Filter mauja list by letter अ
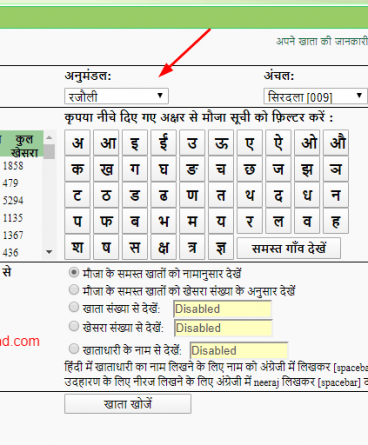Screen dimensions: 368x445 click(77, 143)
